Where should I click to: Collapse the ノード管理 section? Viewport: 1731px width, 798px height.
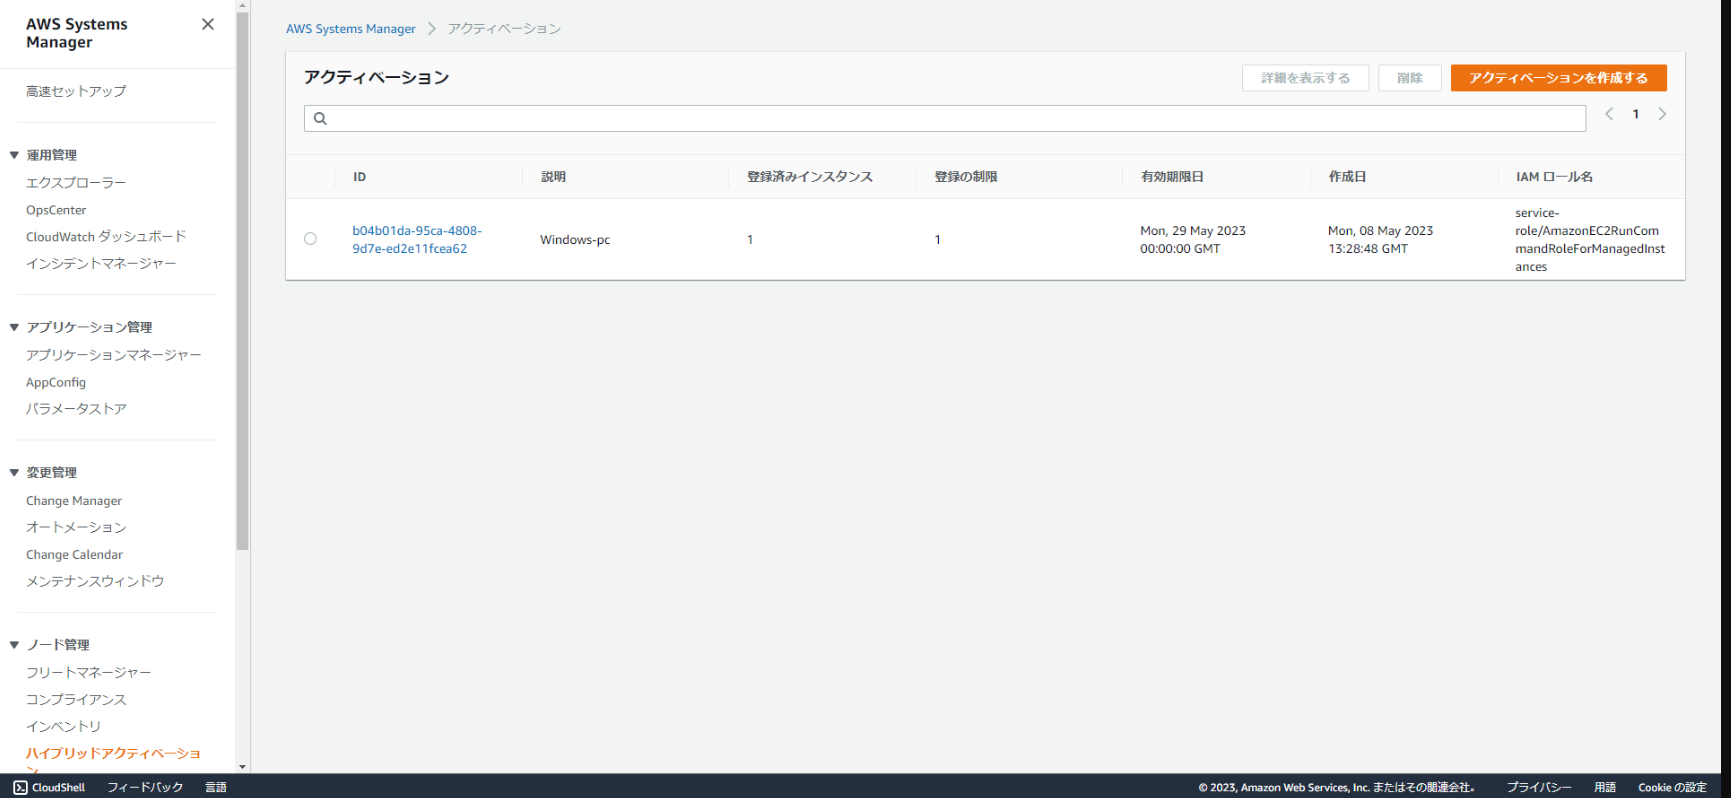[14, 645]
